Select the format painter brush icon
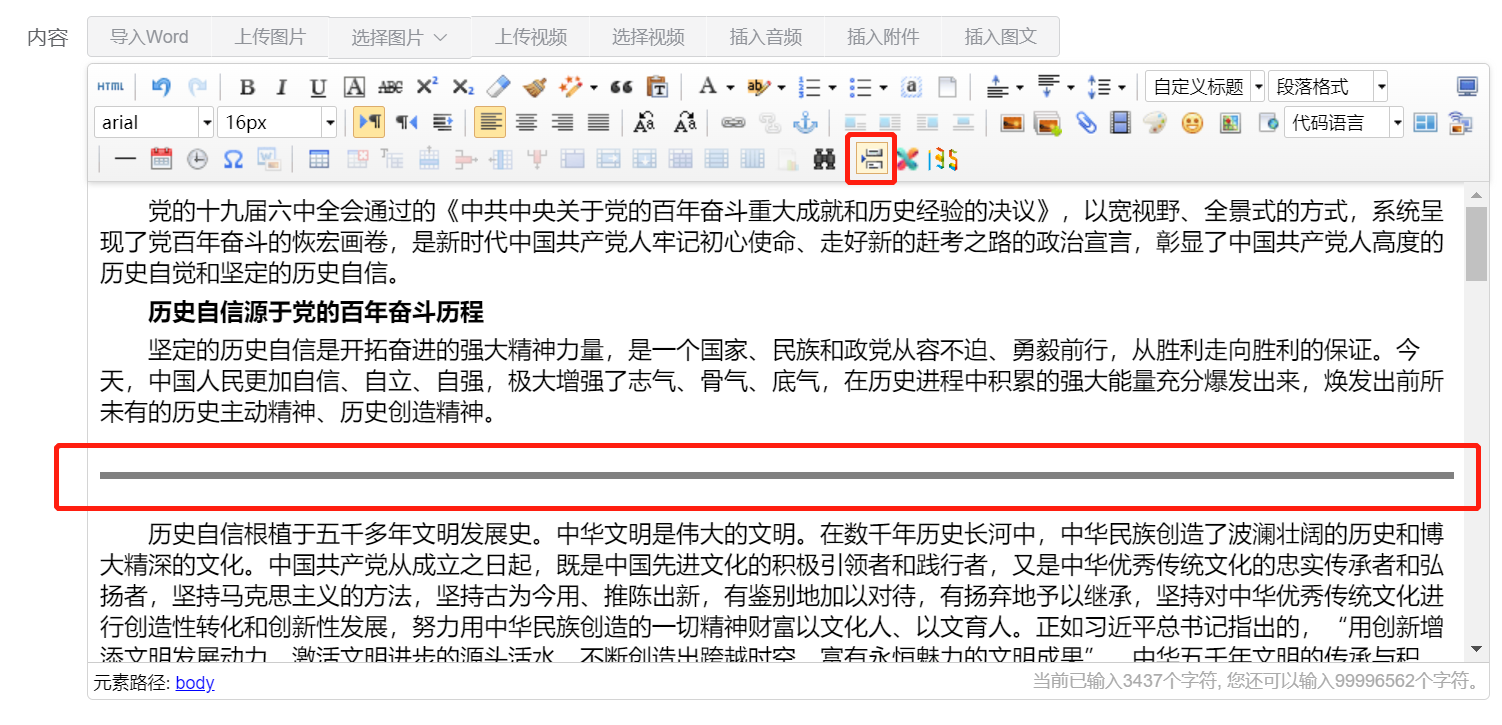 pos(535,88)
